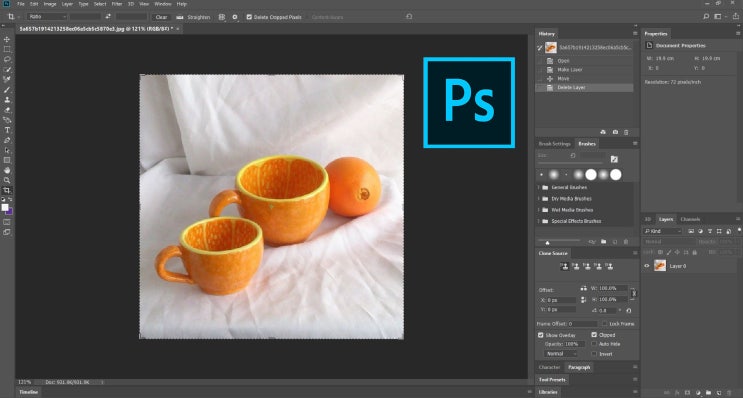Open the Window menu

tap(163, 4)
